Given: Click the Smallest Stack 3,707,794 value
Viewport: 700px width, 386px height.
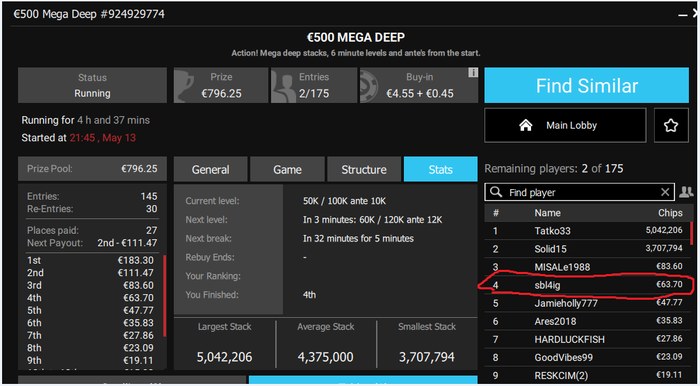Looking at the screenshot, I should [427, 357].
